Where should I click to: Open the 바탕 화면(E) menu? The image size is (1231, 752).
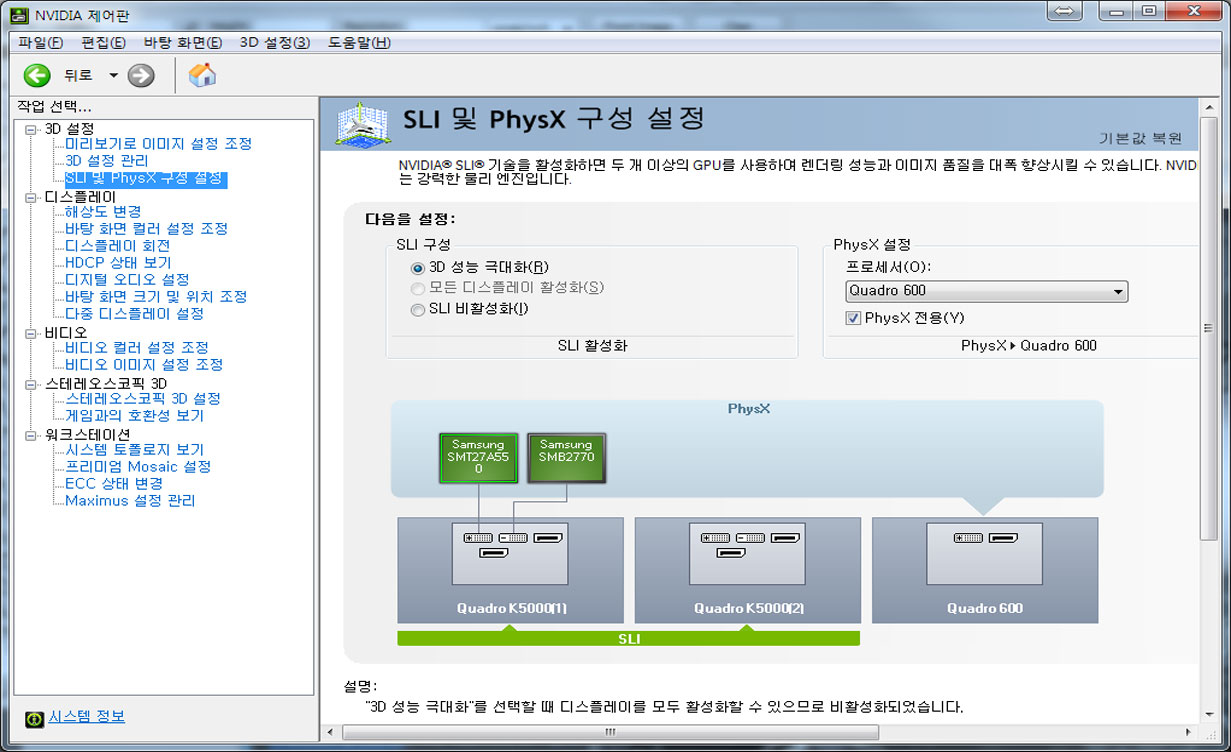click(183, 42)
